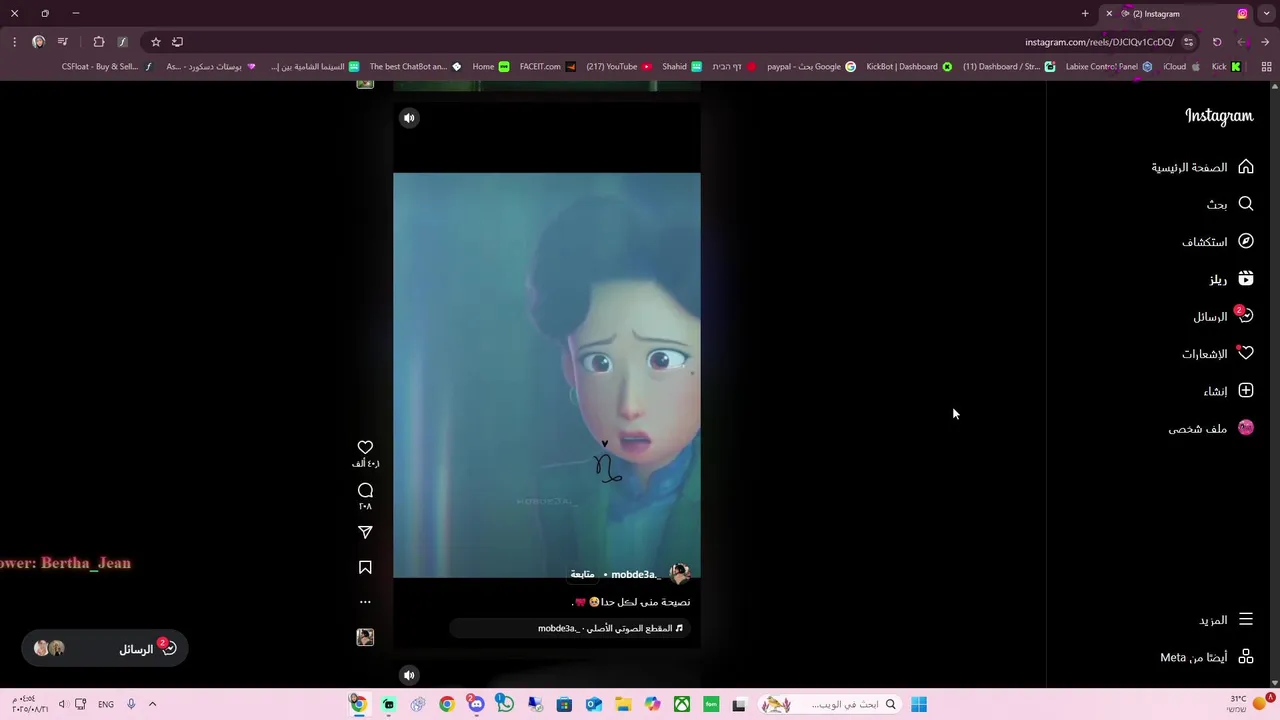The height and width of the screenshot is (720, 1280).
Task: Click the reel caption text نصيحة مني
Action: pos(632,602)
